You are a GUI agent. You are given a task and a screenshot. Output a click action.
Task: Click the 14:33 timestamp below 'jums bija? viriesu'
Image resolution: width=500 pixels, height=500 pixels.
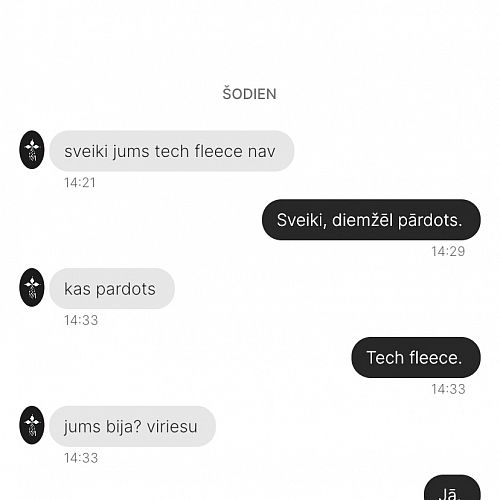coord(81,458)
